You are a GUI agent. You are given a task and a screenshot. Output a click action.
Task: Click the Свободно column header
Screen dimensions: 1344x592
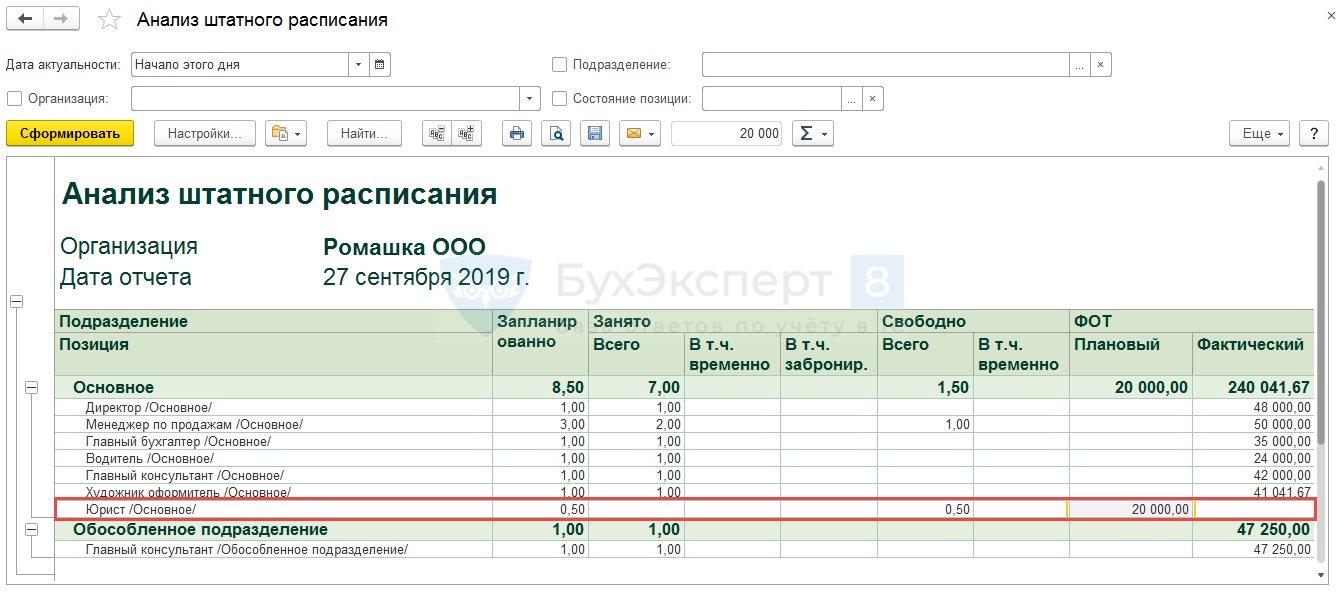(974, 322)
